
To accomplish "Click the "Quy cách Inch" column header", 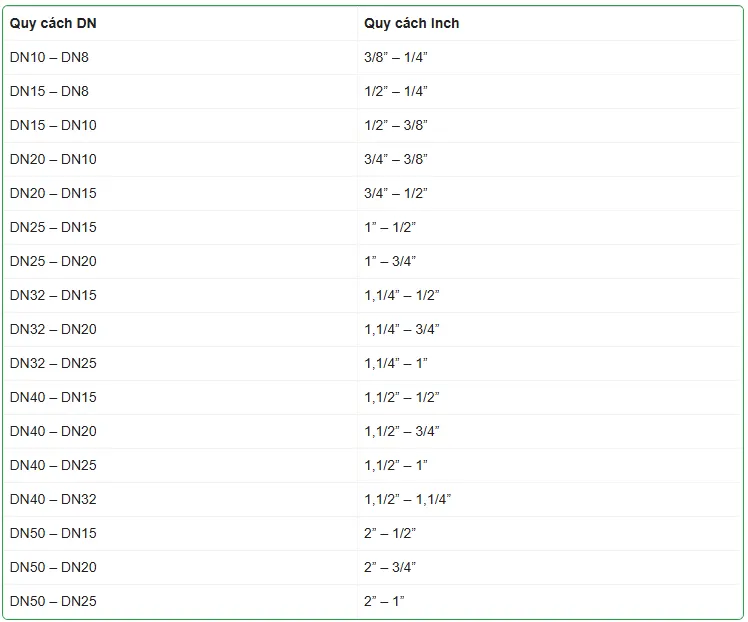I will pos(411,23).
